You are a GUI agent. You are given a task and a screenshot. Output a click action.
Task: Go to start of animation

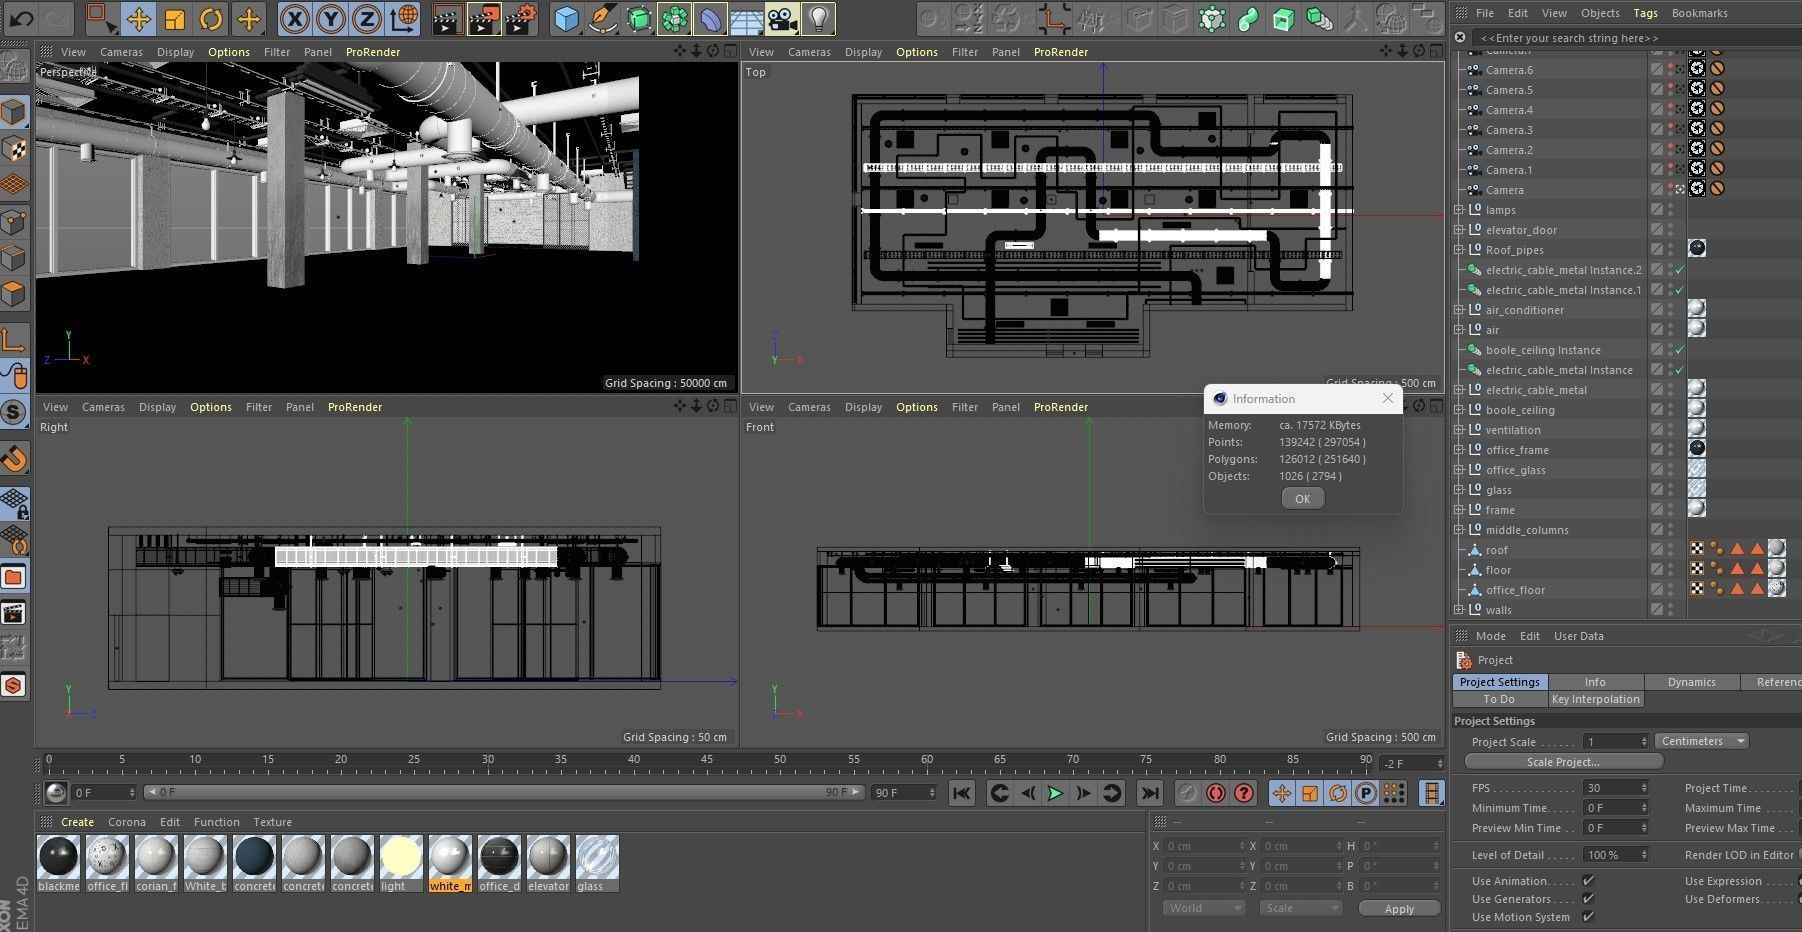(962, 793)
